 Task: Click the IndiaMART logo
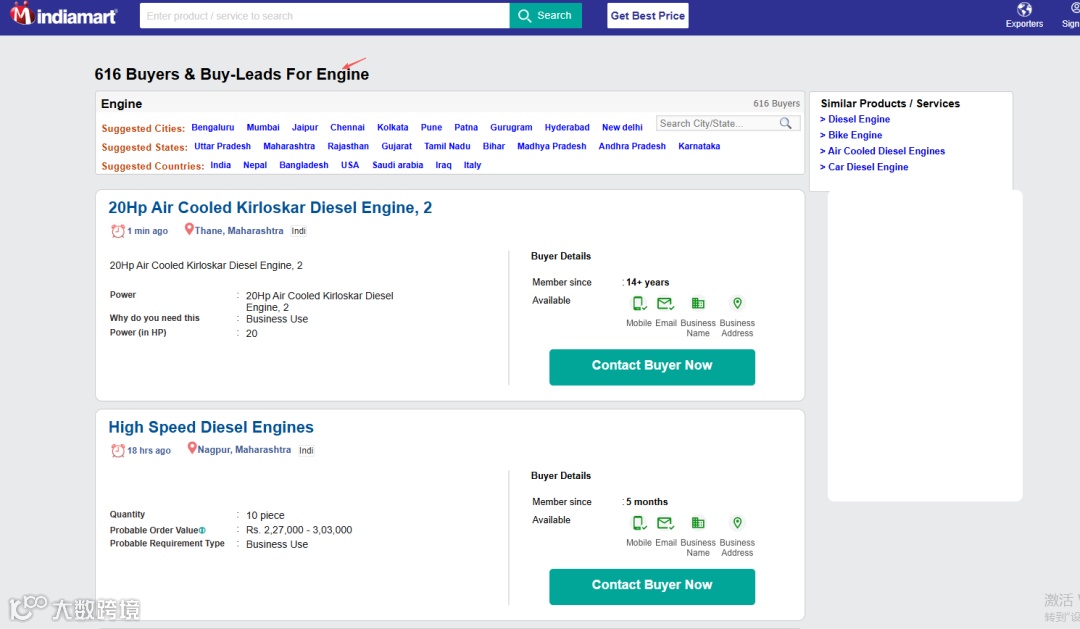click(x=63, y=14)
